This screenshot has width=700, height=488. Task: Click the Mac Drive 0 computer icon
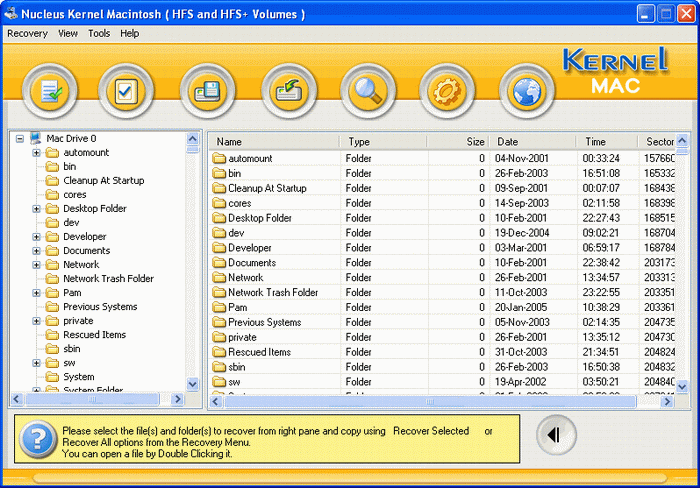tap(36, 138)
